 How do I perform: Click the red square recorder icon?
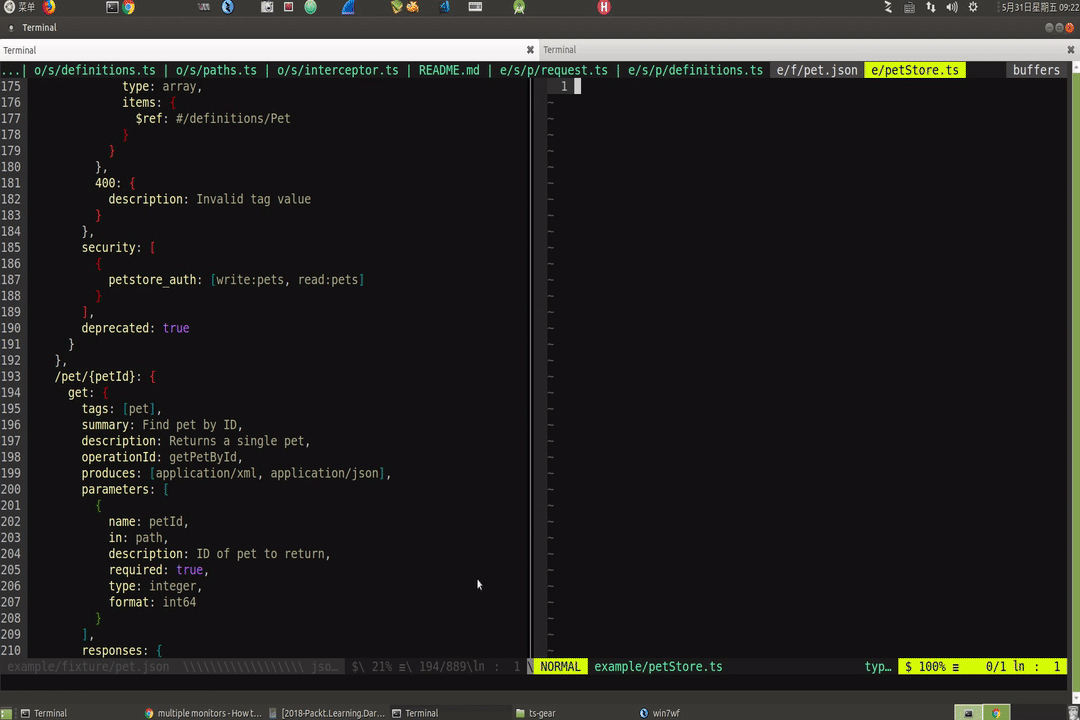[x=289, y=7]
